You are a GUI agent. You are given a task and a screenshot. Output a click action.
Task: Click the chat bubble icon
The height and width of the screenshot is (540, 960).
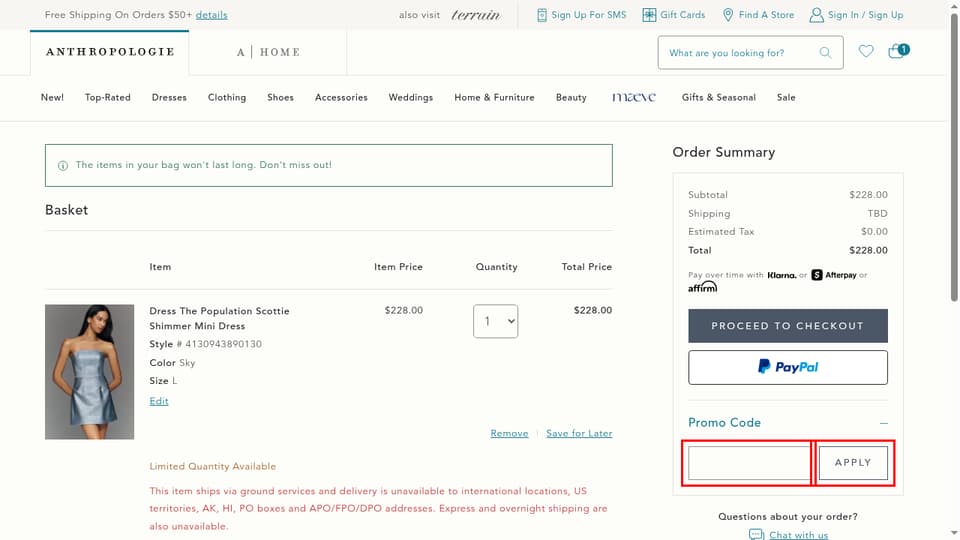[x=757, y=535]
